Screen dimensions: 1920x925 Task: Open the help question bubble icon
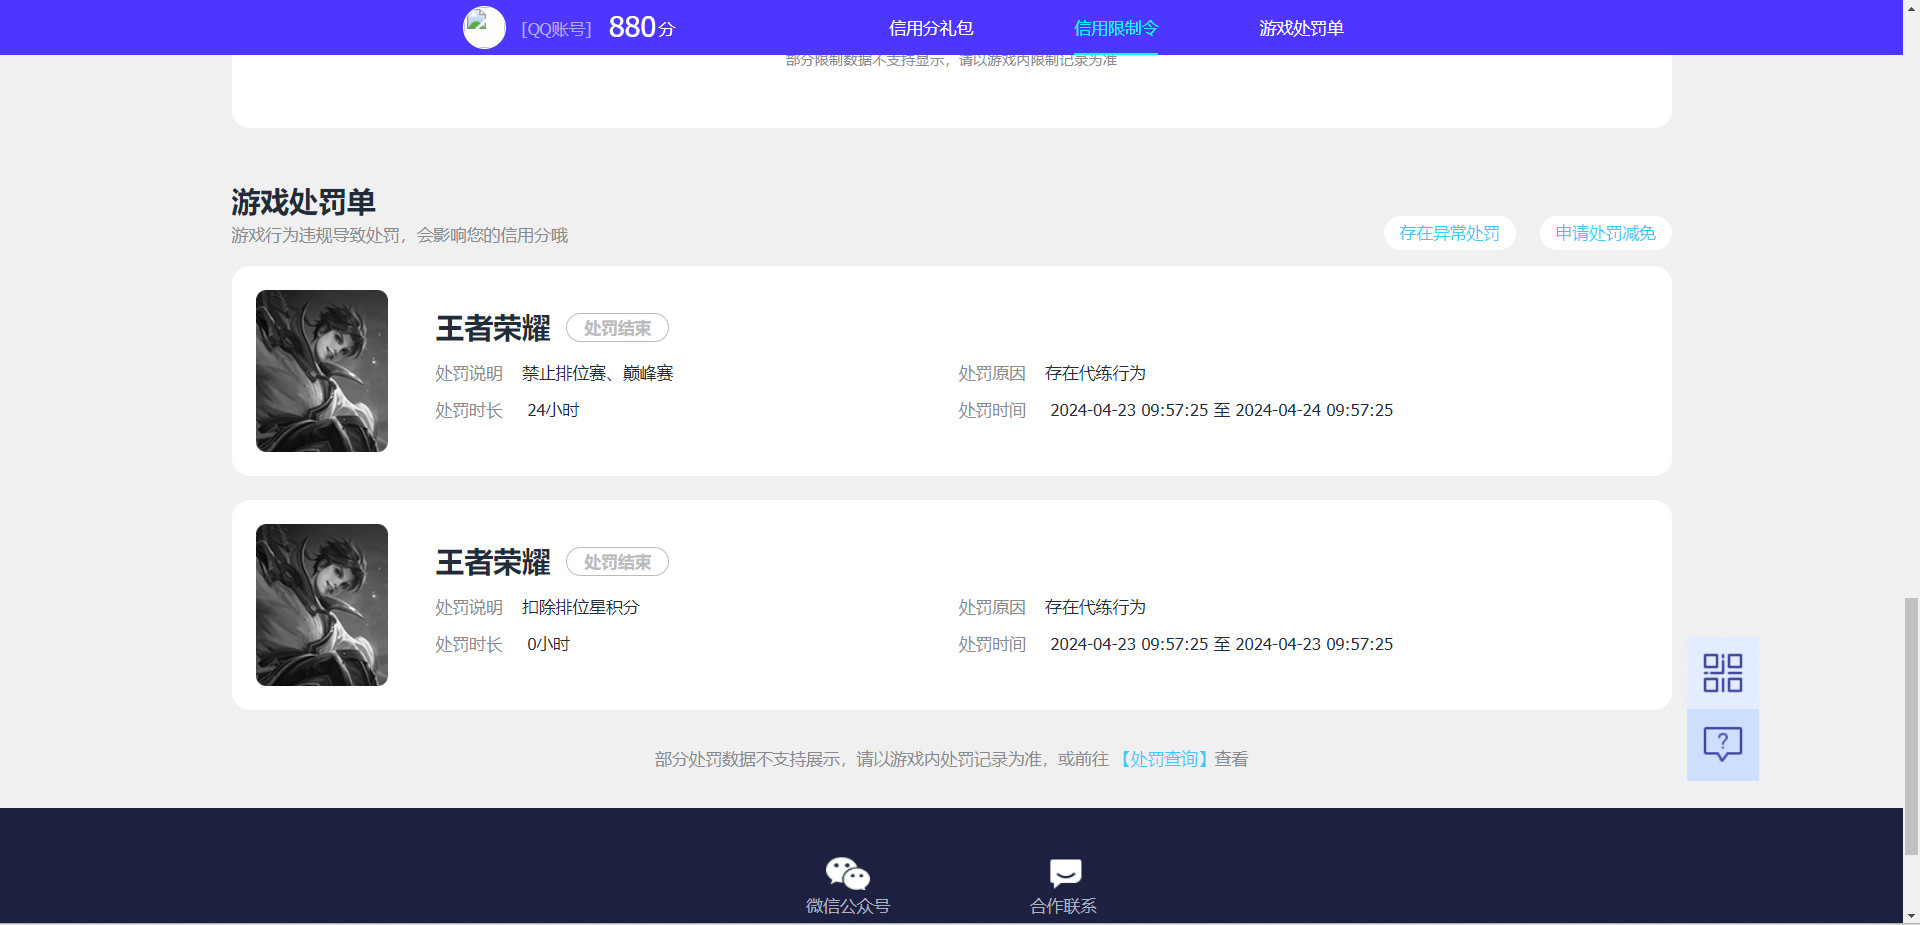[1722, 744]
